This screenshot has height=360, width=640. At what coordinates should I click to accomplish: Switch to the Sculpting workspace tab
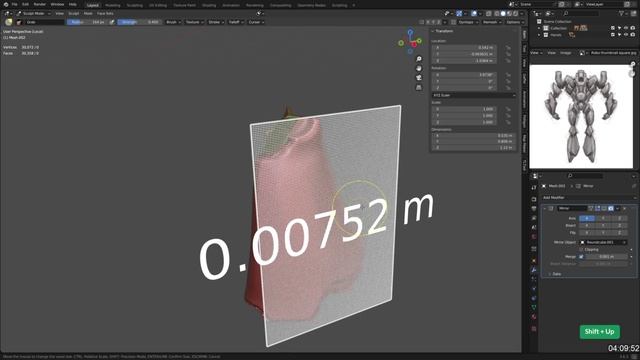(134, 5)
